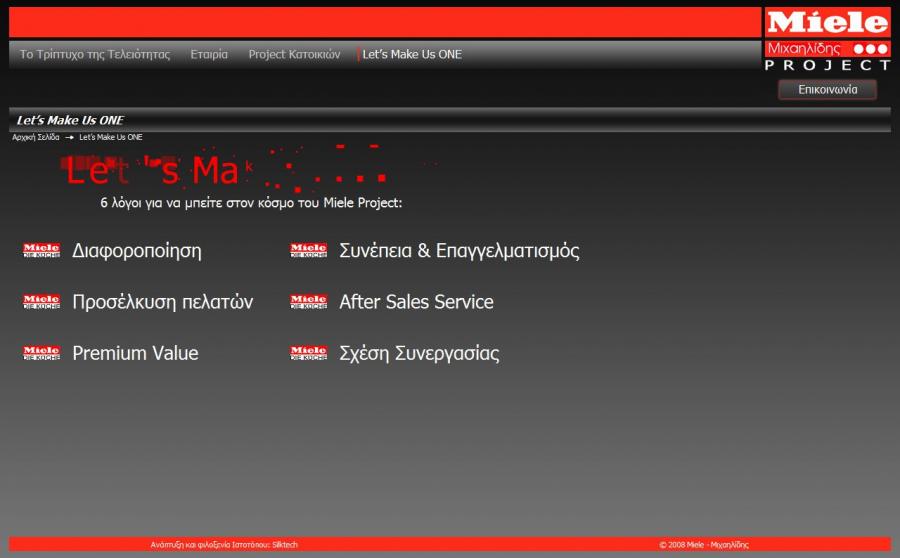
Task: Open the Προσέλκυση πελατών link
Action: click(163, 302)
